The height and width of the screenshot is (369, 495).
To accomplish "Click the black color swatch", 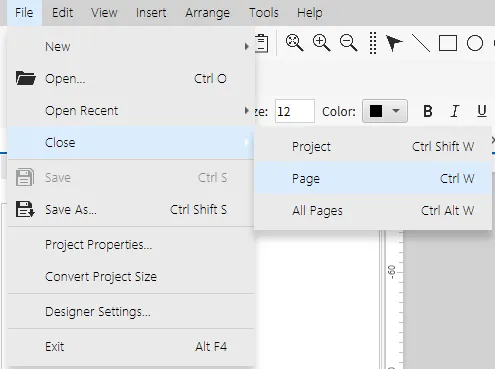I will coord(376,111).
